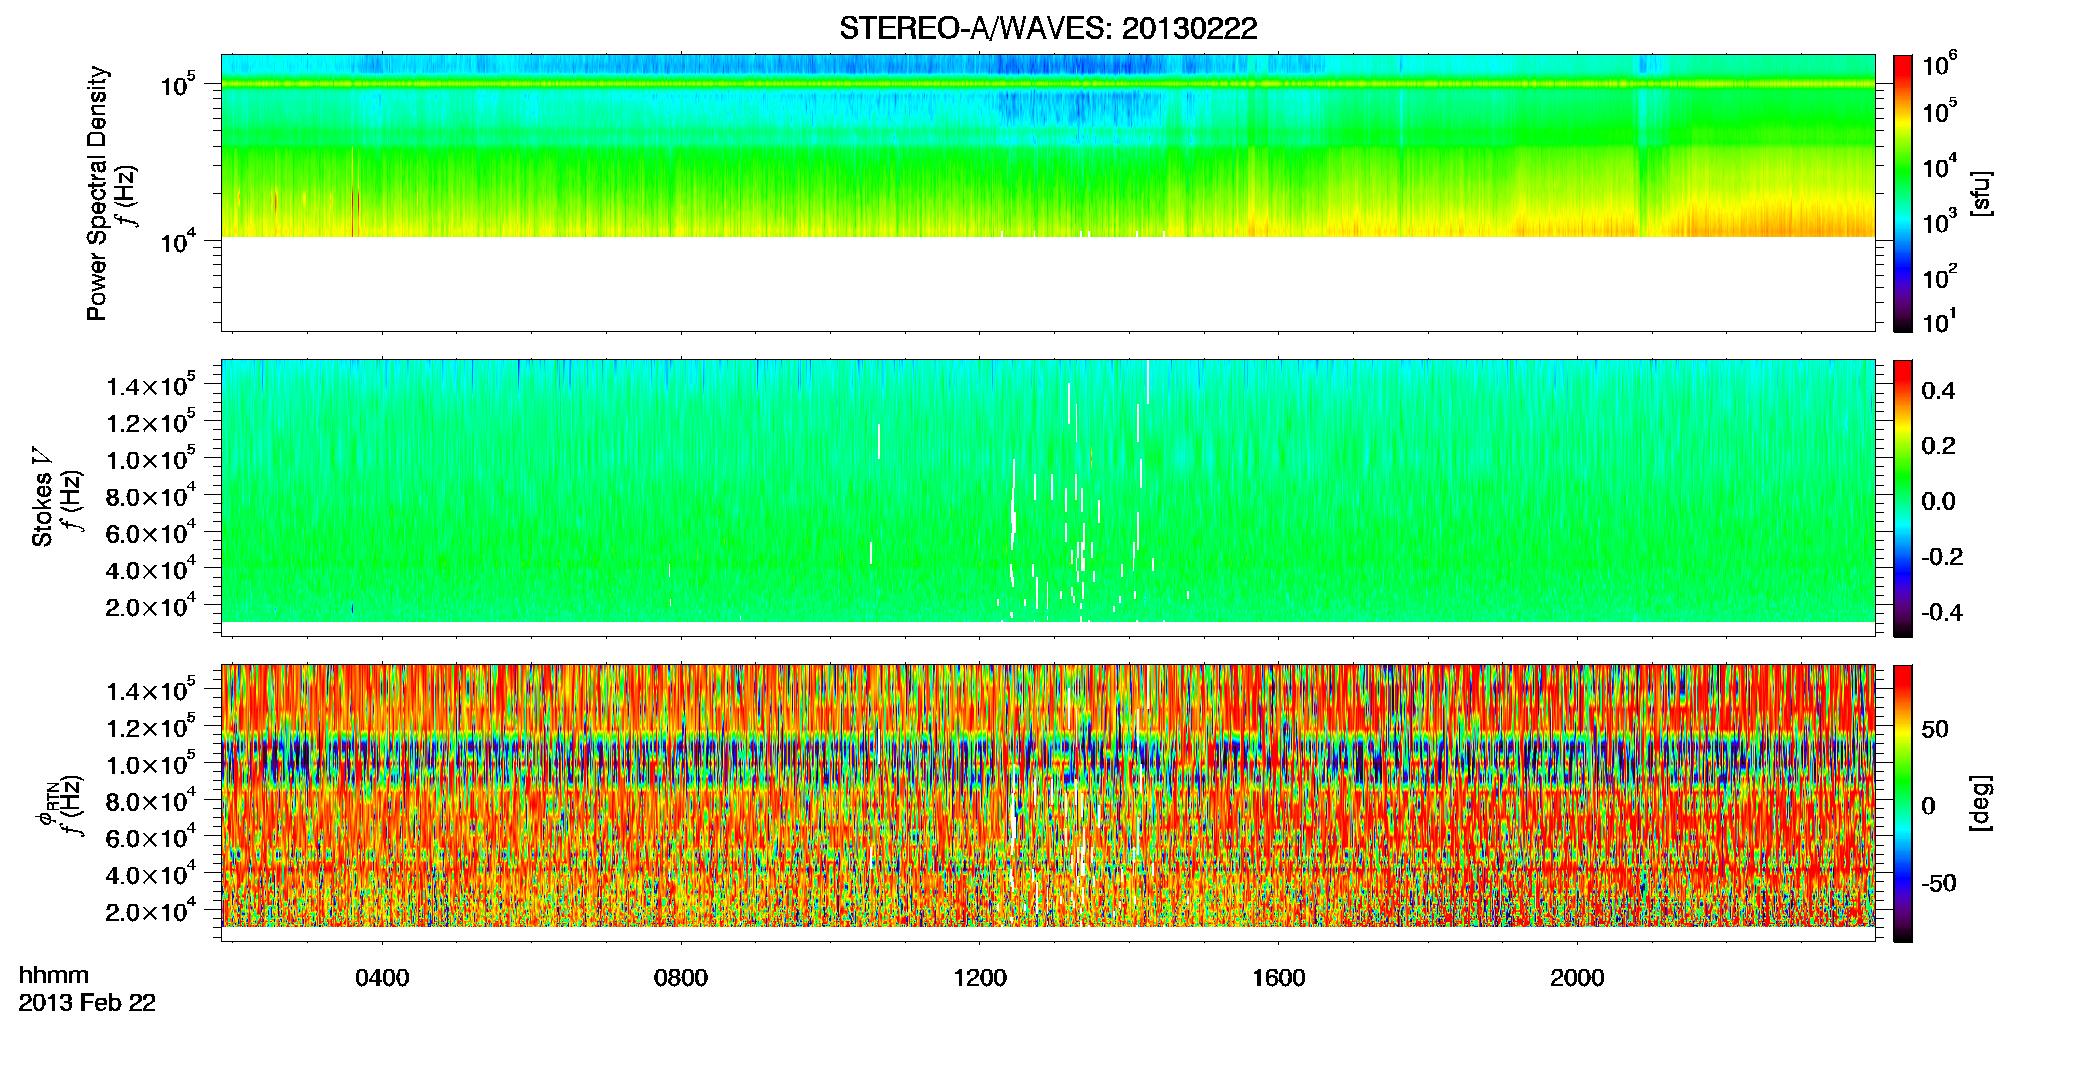Click the power spectral density colorbar

coord(1902,193)
